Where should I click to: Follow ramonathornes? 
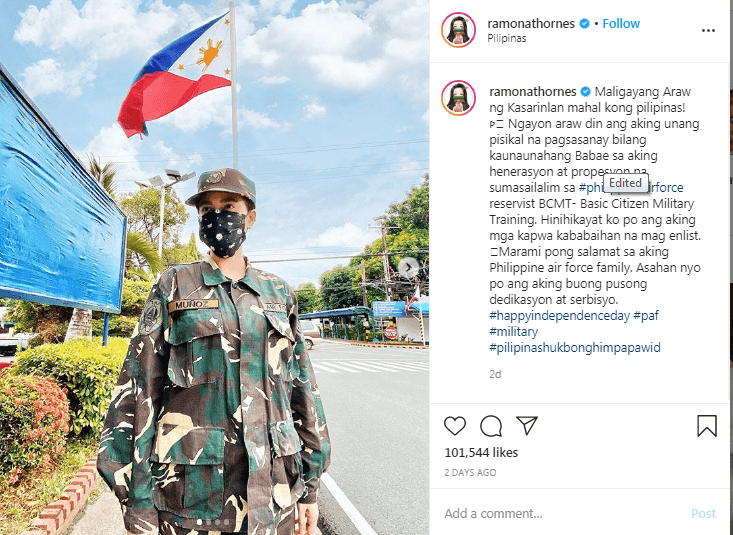(x=621, y=23)
